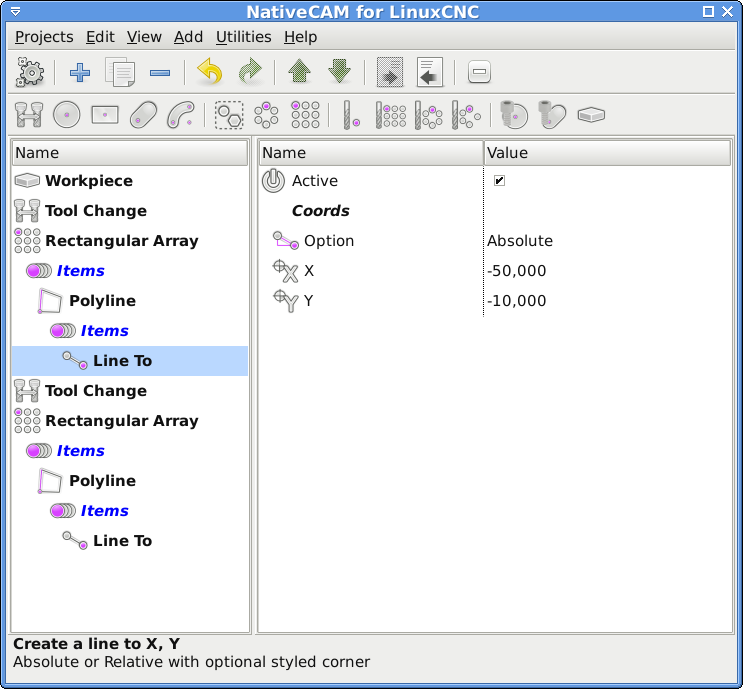Click the properties Name column header
Image resolution: width=743 pixels, height=689 pixels.
372,153
